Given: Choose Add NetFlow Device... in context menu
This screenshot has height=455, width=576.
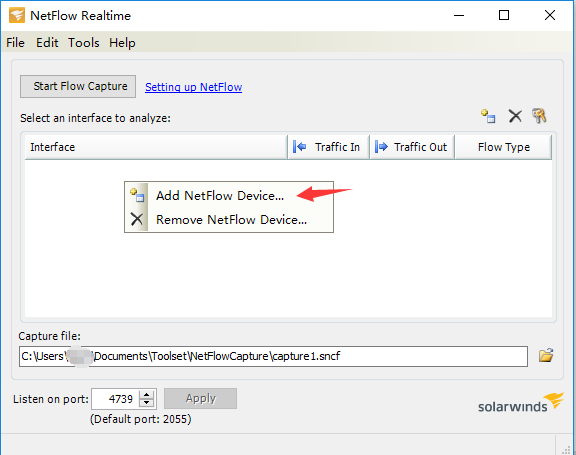Looking at the screenshot, I should pyautogui.click(x=229, y=195).
